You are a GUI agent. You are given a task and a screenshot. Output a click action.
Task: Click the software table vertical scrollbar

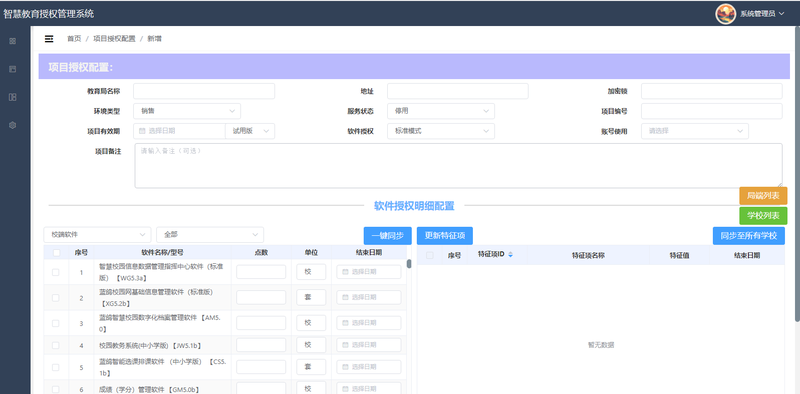pos(409,264)
